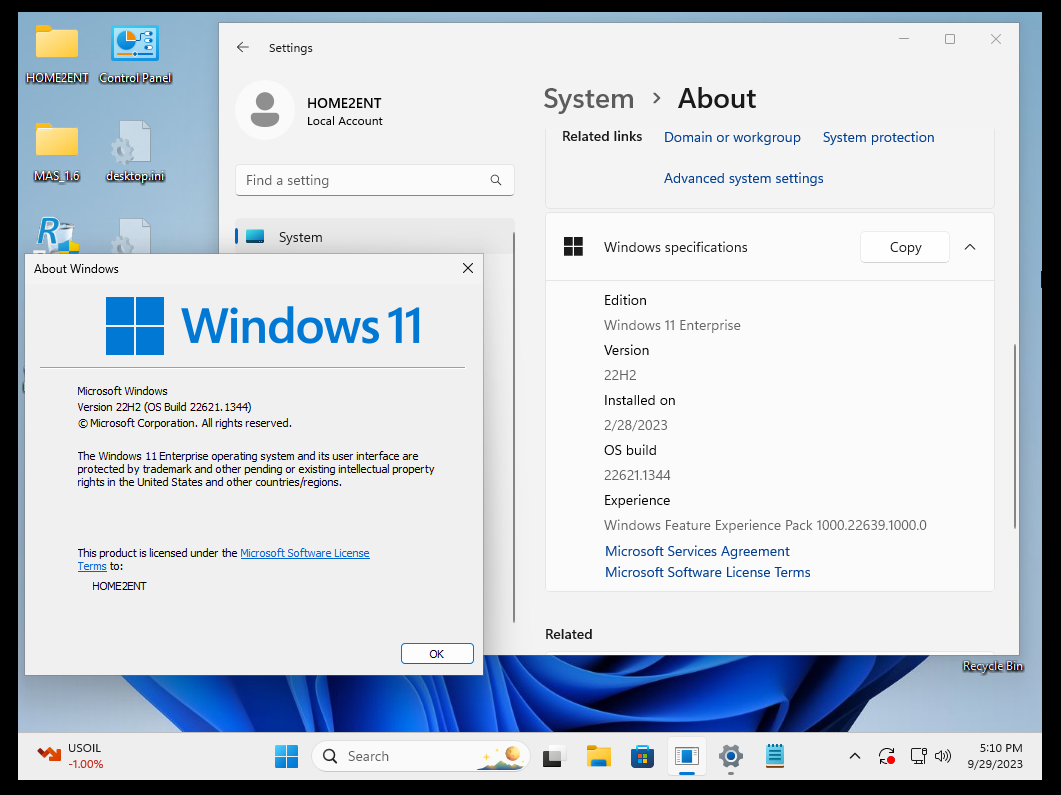Select System in the Settings sidebar
This screenshot has width=1061, height=795.
tap(374, 236)
